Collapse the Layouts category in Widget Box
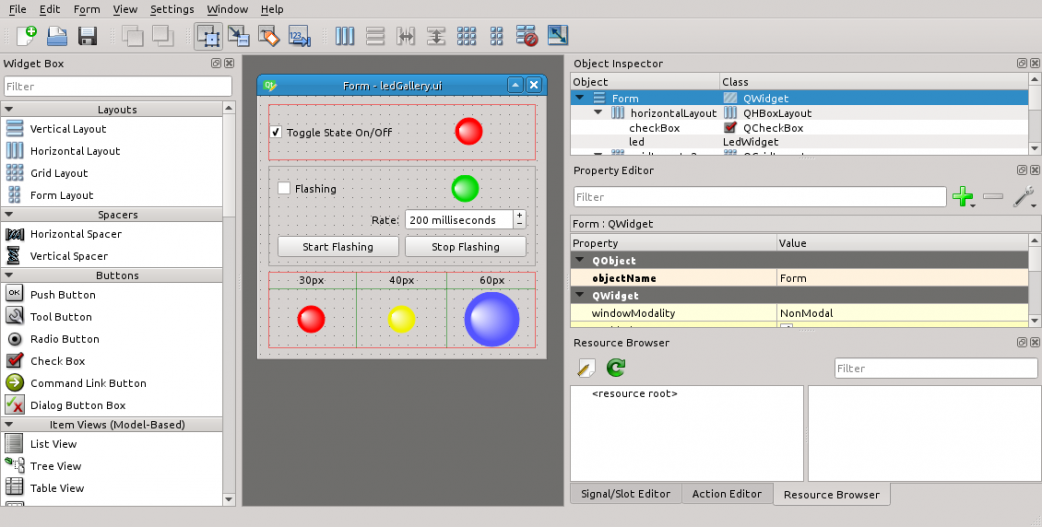 pyautogui.click(x=10, y=109)
